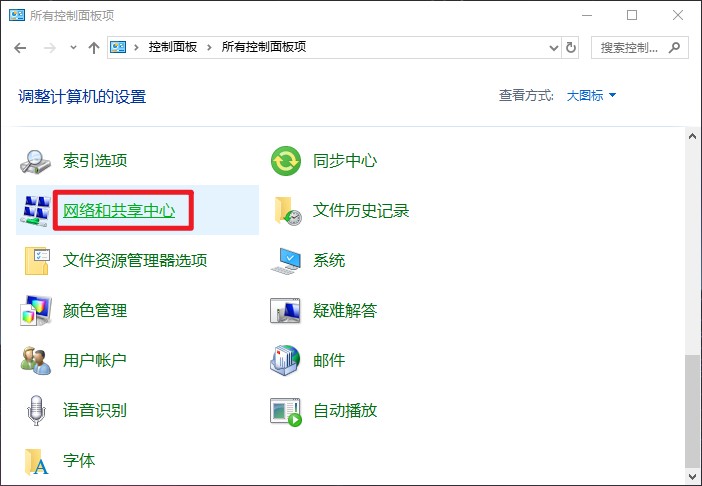
Task: Open the 用户帐户 link
Action: click(x=94, y=360)
